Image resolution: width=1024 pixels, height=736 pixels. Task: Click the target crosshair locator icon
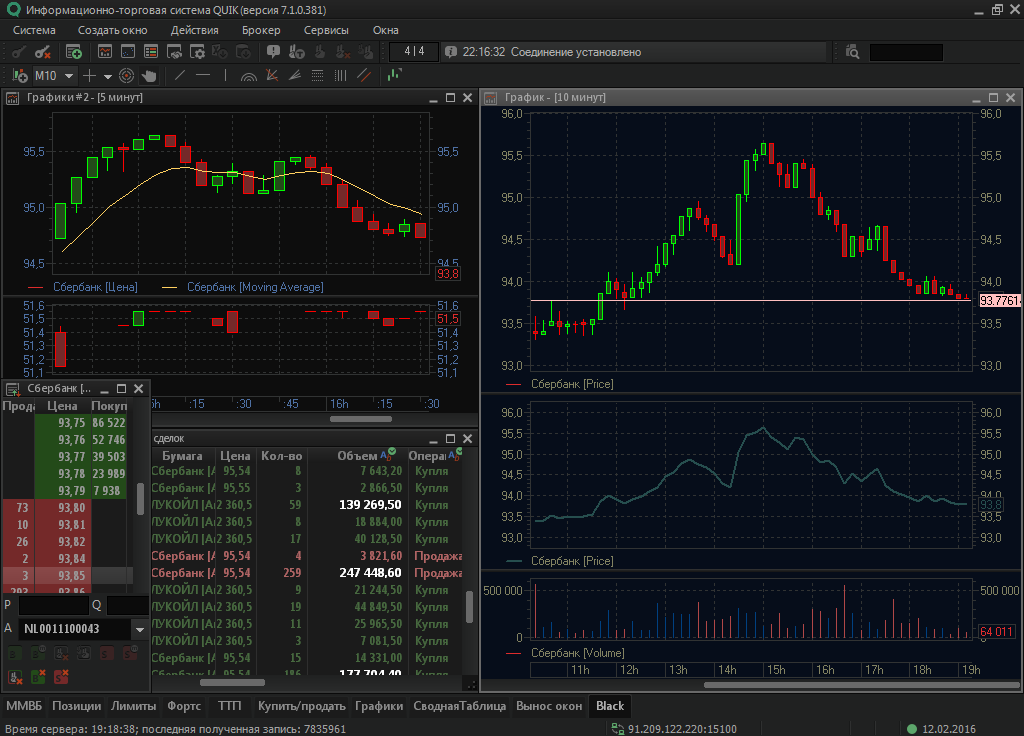pyautogui.click(x=127, y=75)
